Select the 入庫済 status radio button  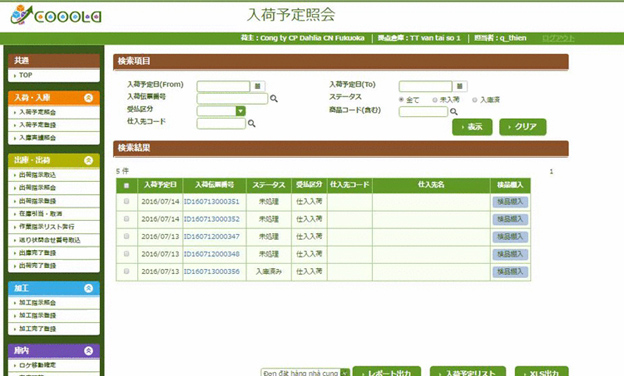click(475, 100)
